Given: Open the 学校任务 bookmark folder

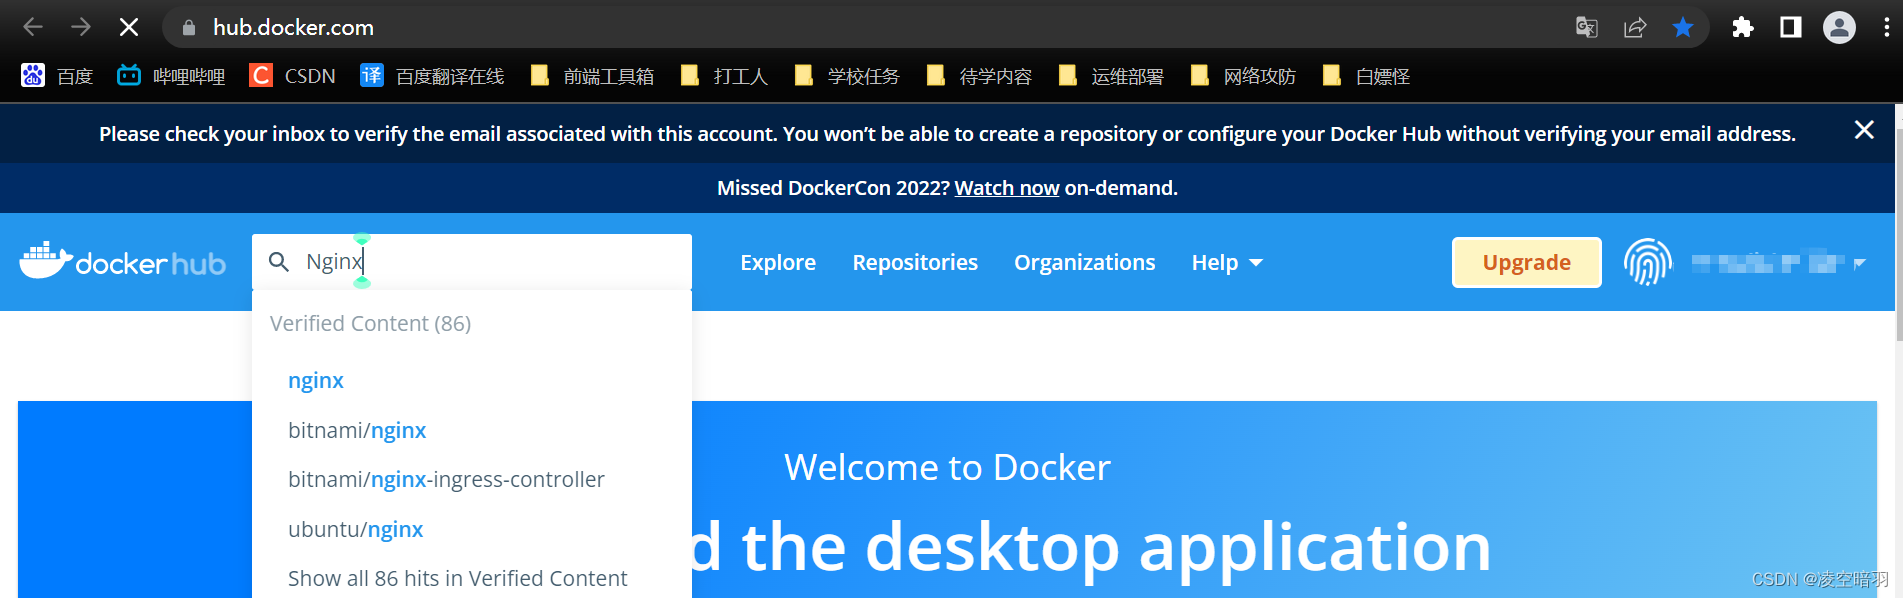Looking at the screenshot, I should click(847, 76).
